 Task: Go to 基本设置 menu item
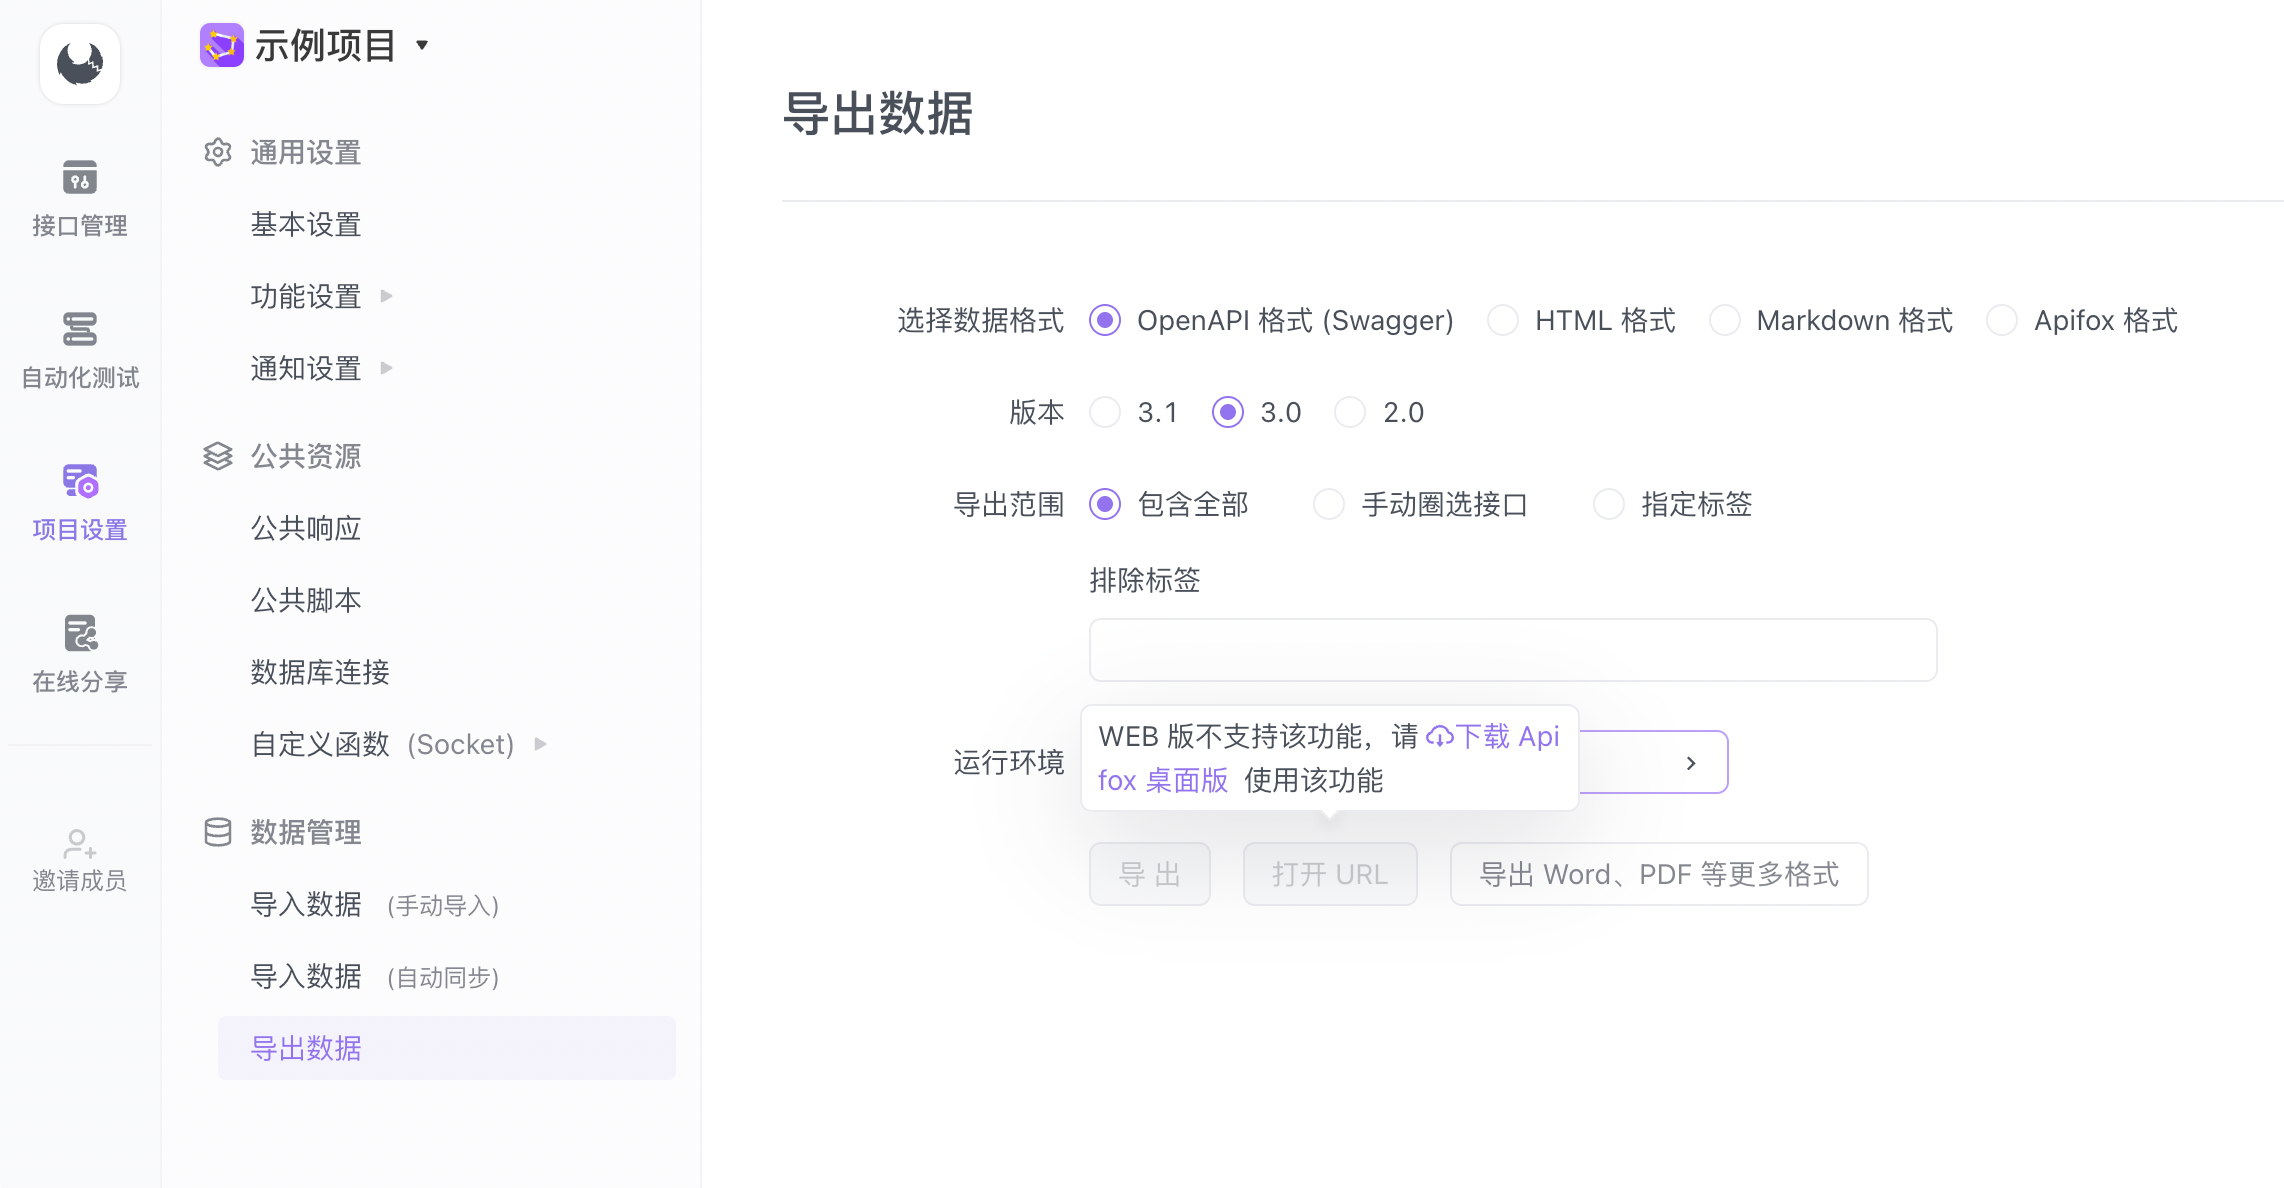click(x=305, y=224)
